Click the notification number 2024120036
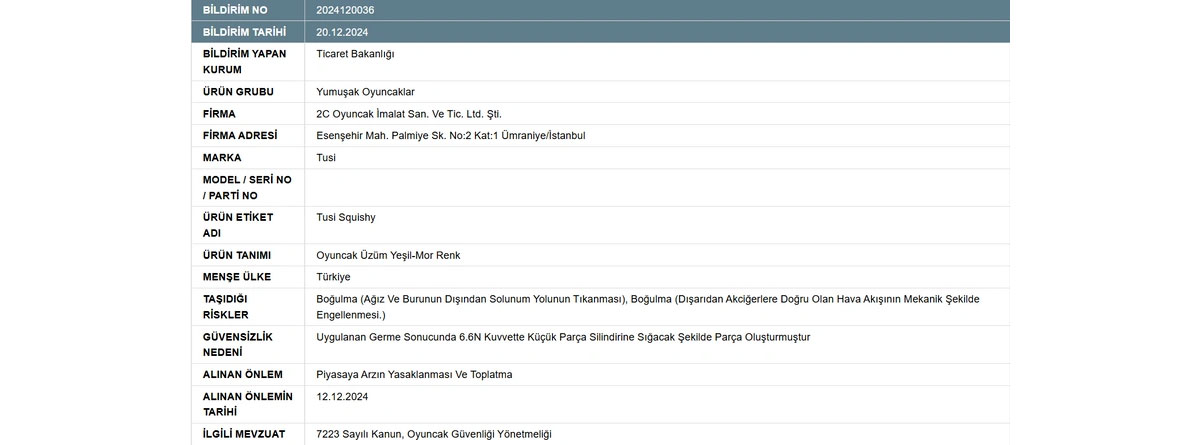The width and height of the screenshot is (1200, 445). [x=346, y=10]
